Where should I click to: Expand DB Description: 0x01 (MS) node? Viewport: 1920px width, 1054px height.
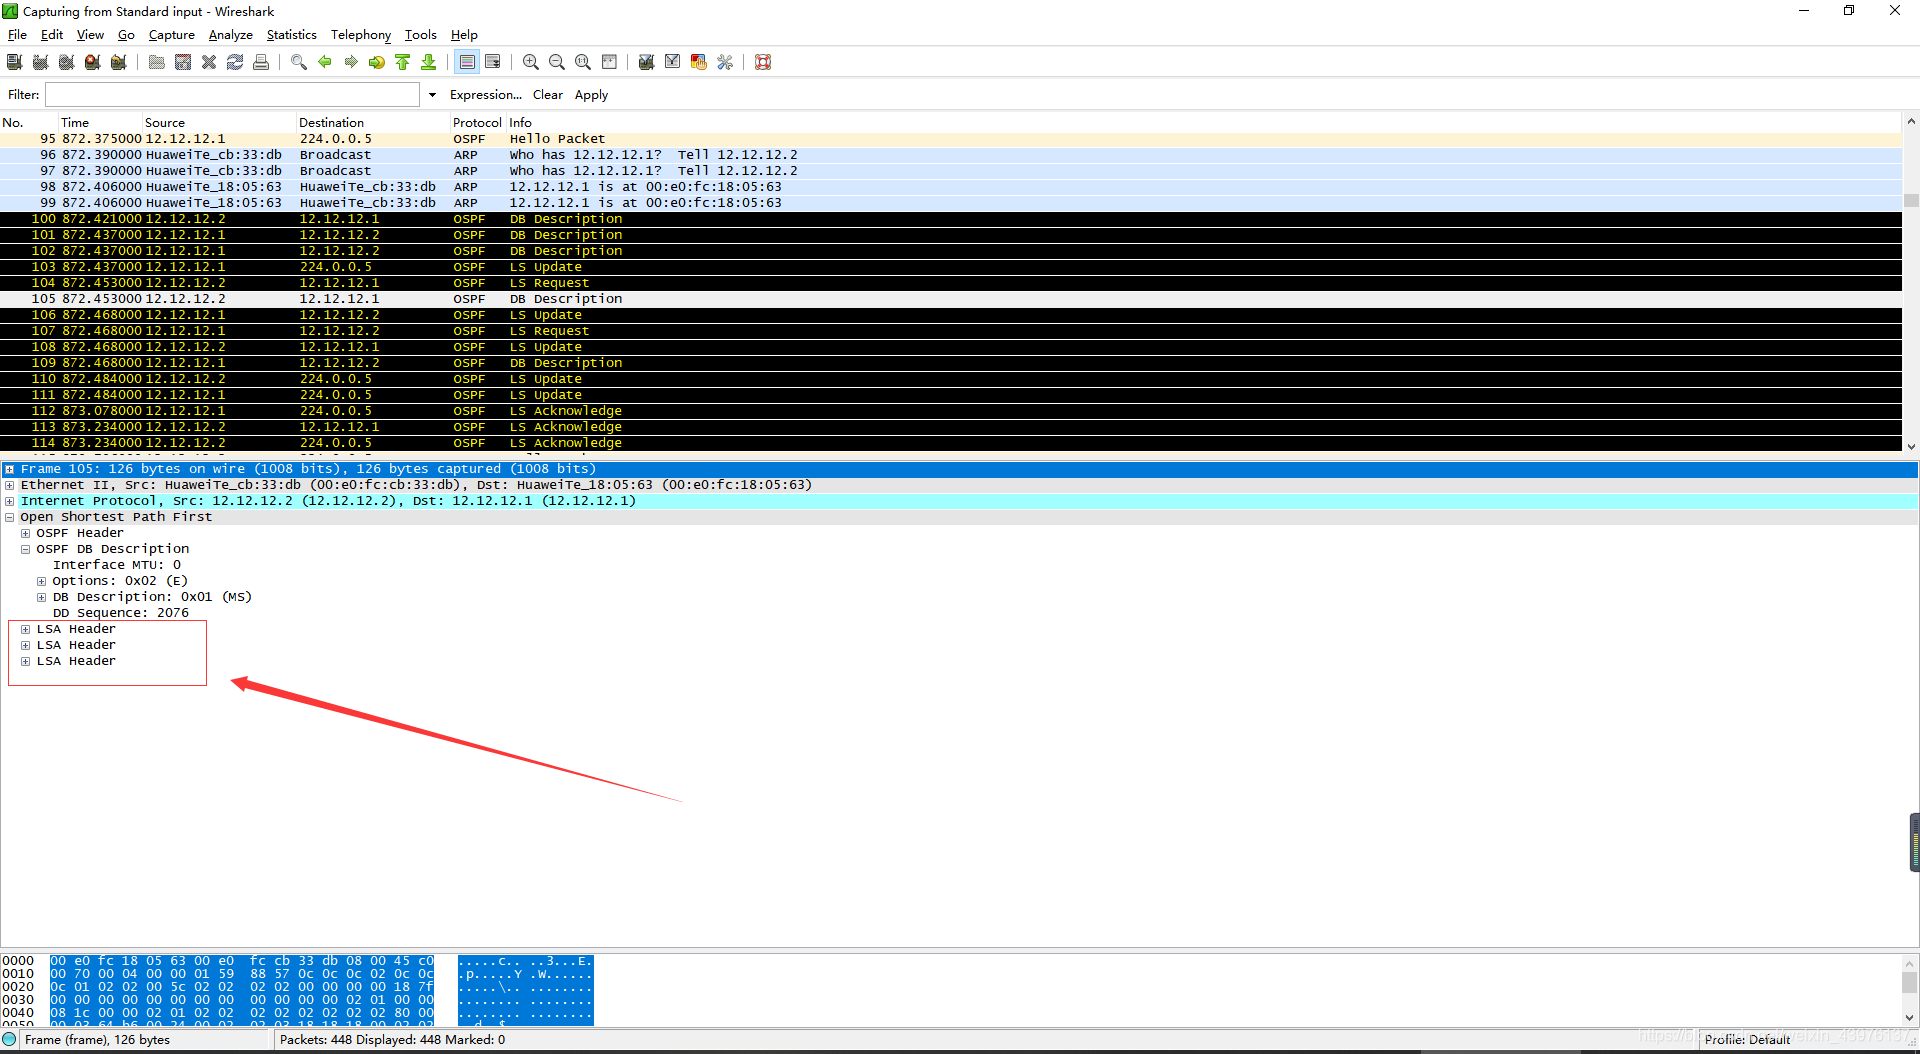pos(41,597)
